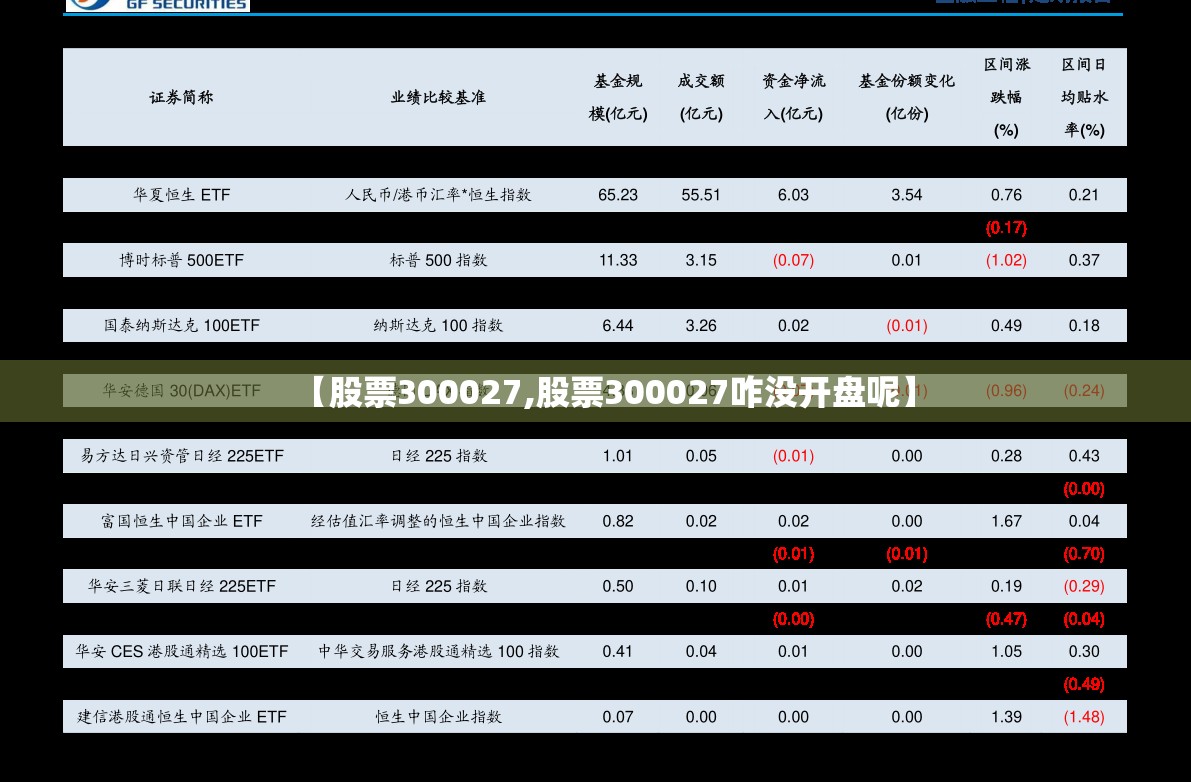Screen dimensions: 1191x782
Task: Click fund size value 0.07
Action: 618,717
